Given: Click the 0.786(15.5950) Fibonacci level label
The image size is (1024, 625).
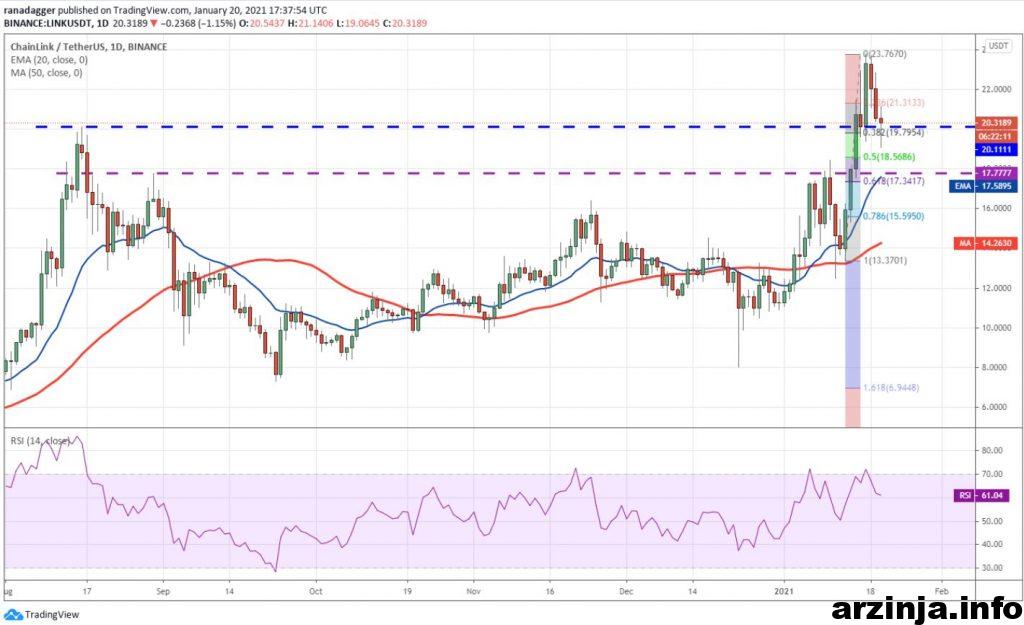Looking at the screenshot, I should pyautogui.click(x=893, y=216).
